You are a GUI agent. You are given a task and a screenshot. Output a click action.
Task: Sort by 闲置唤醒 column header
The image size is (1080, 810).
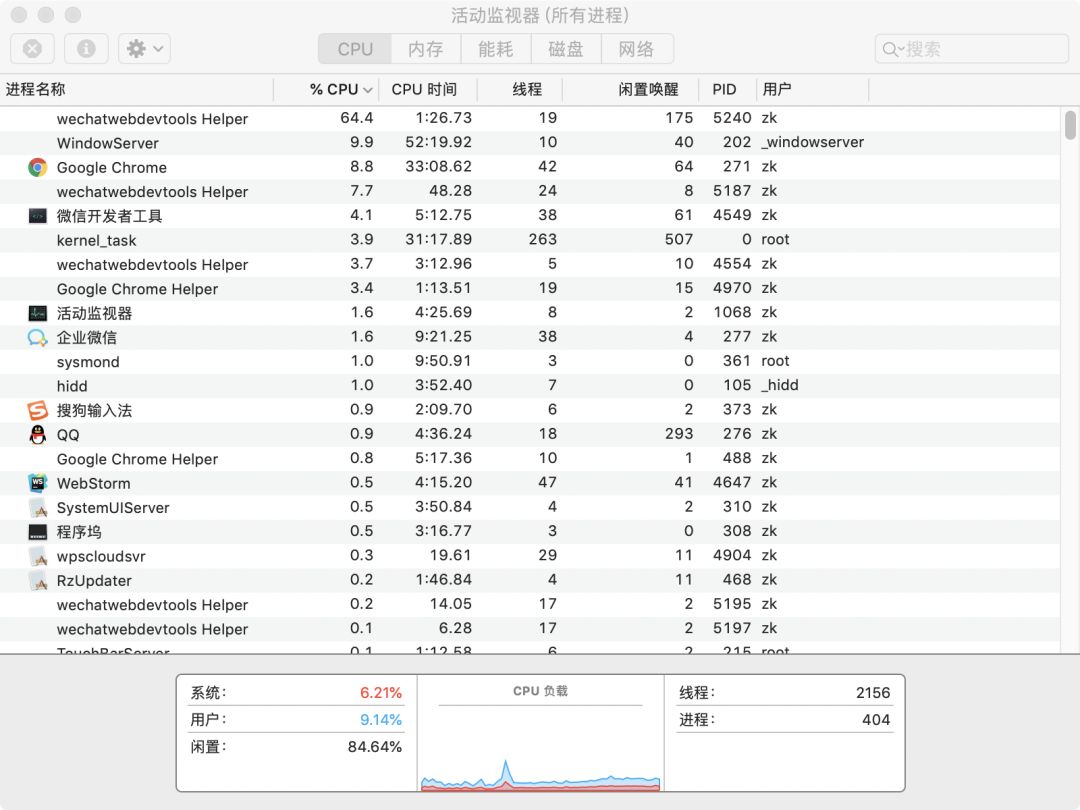(631, 90)
